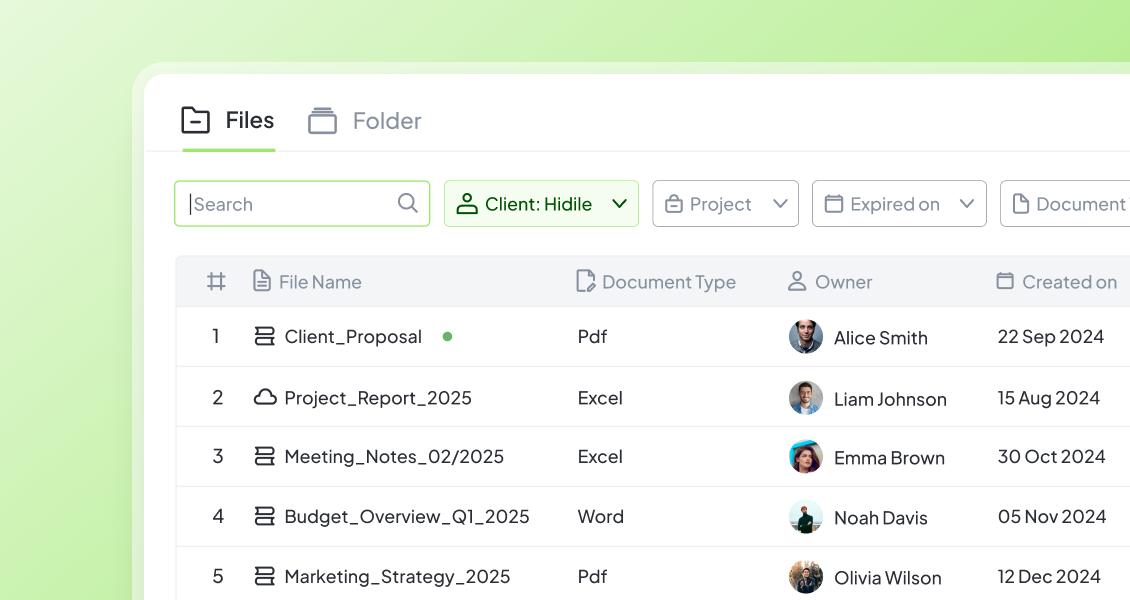Click Alice Smith's avatar thumbnail
1130x600 pixels.
[x=806, y=337]
